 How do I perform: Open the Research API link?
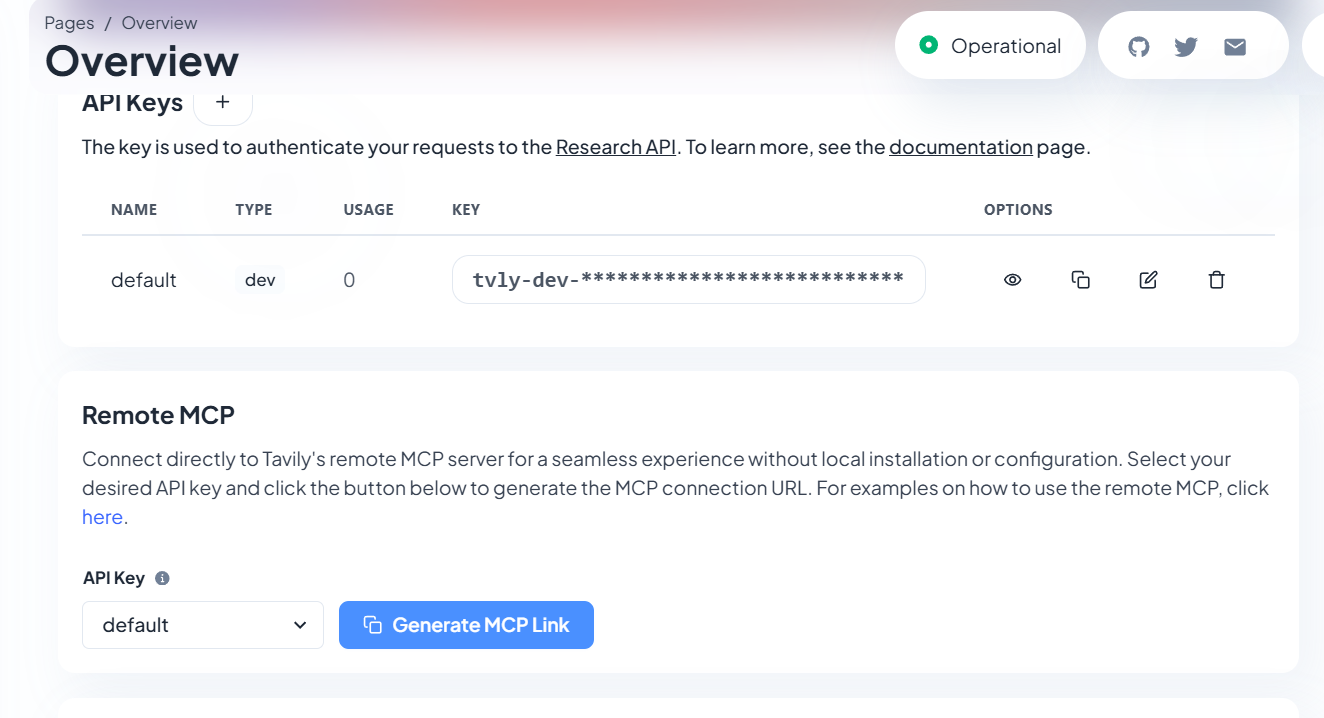click(x=616, y=147)
